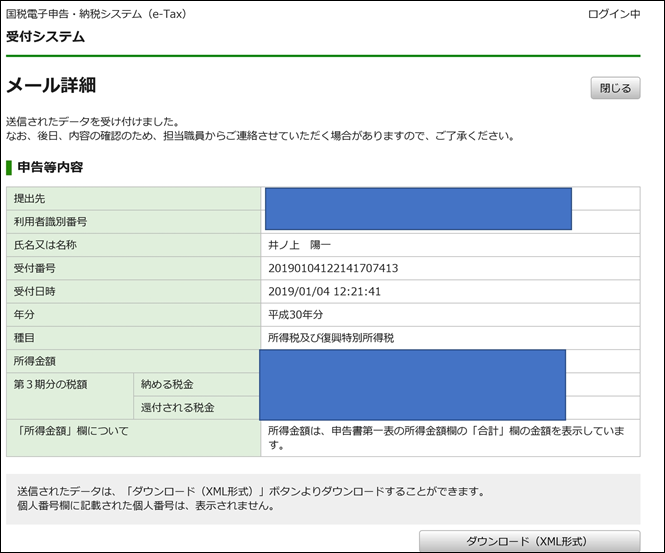
Task: Select the value 平成30年分
Action: (296, 315)
